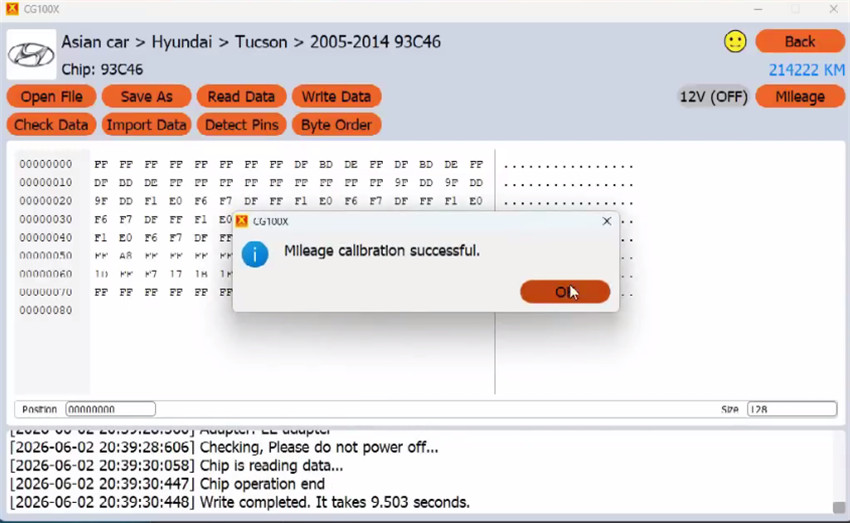Confirm the dialog with the OK button

[x=565, y=292]
